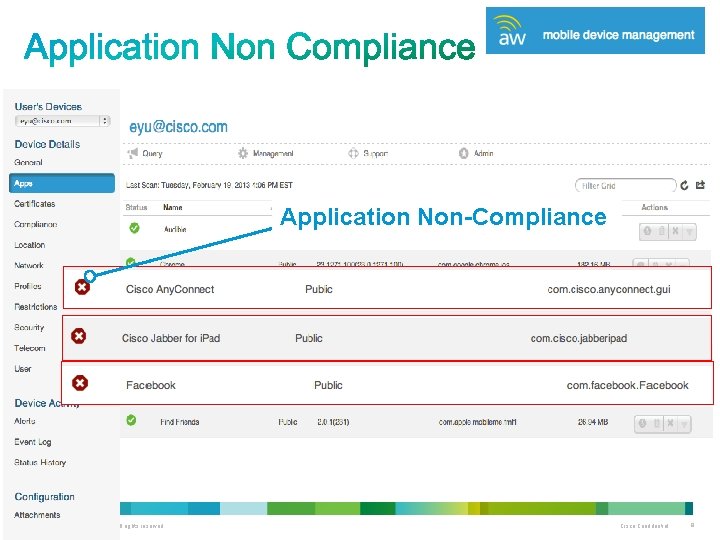Click first action icon in Audible row
This screenshot has width=720, height=540.
point(647,231)
